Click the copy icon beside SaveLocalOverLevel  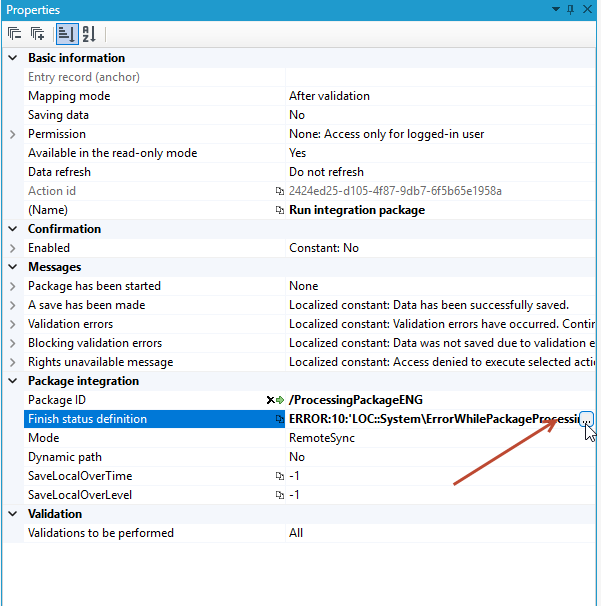pyautogui.click(x=279, y=495)
